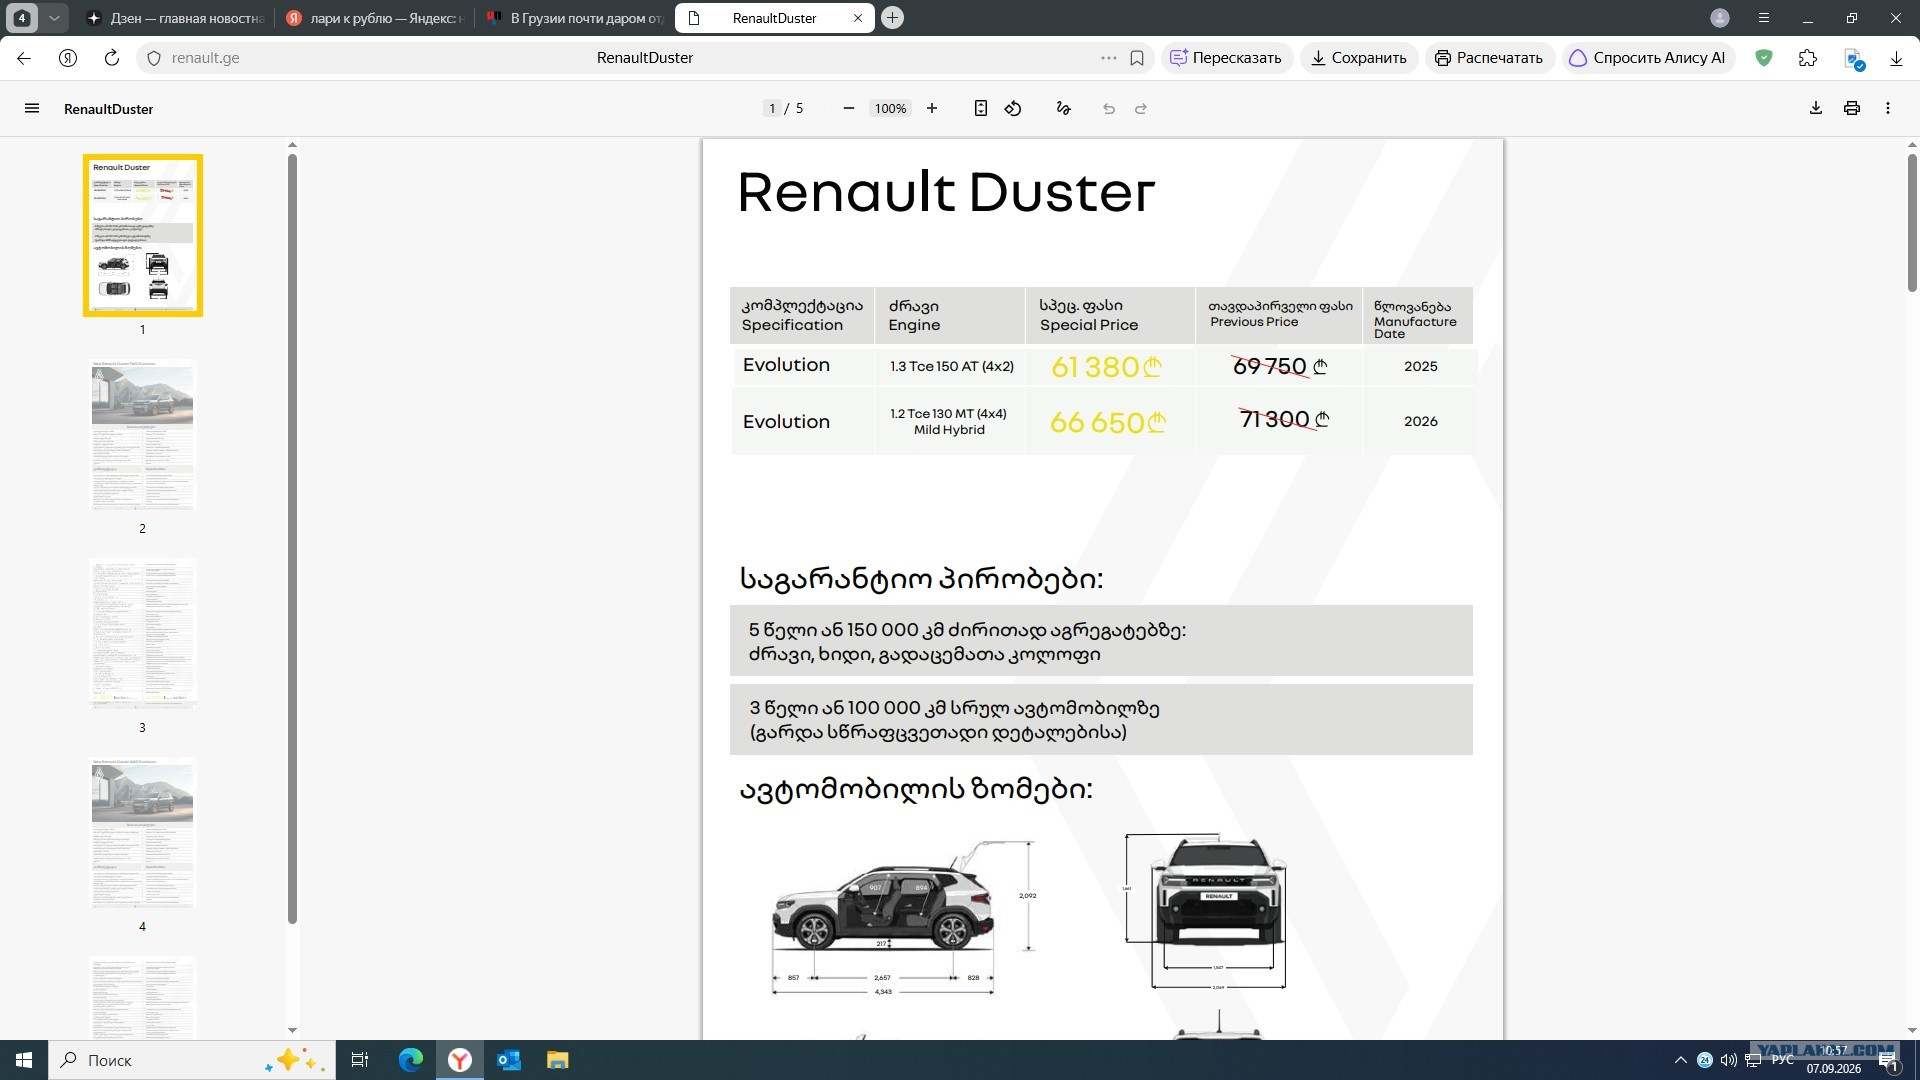
Task: Toggle the PDF sidebar menu icon
Action: 32,108
